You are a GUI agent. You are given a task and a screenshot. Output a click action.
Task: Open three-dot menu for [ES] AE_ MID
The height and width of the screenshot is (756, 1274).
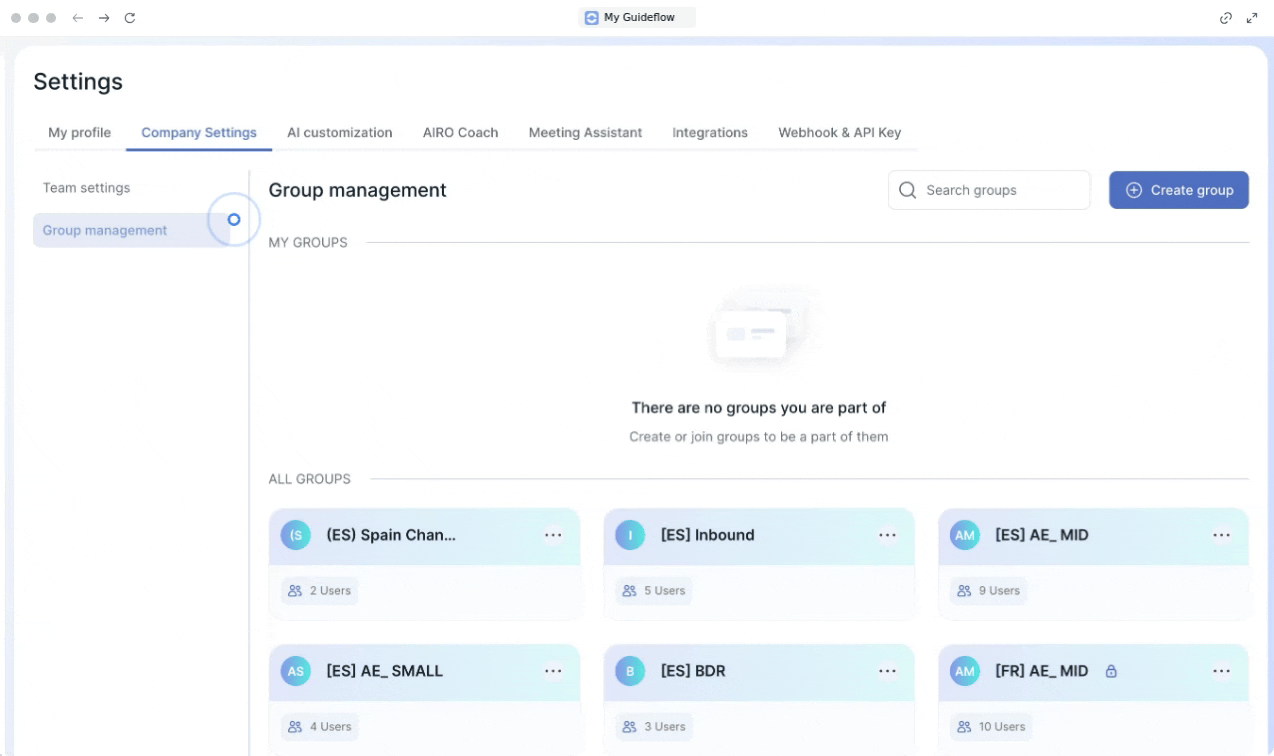[x=1221, y=535]
